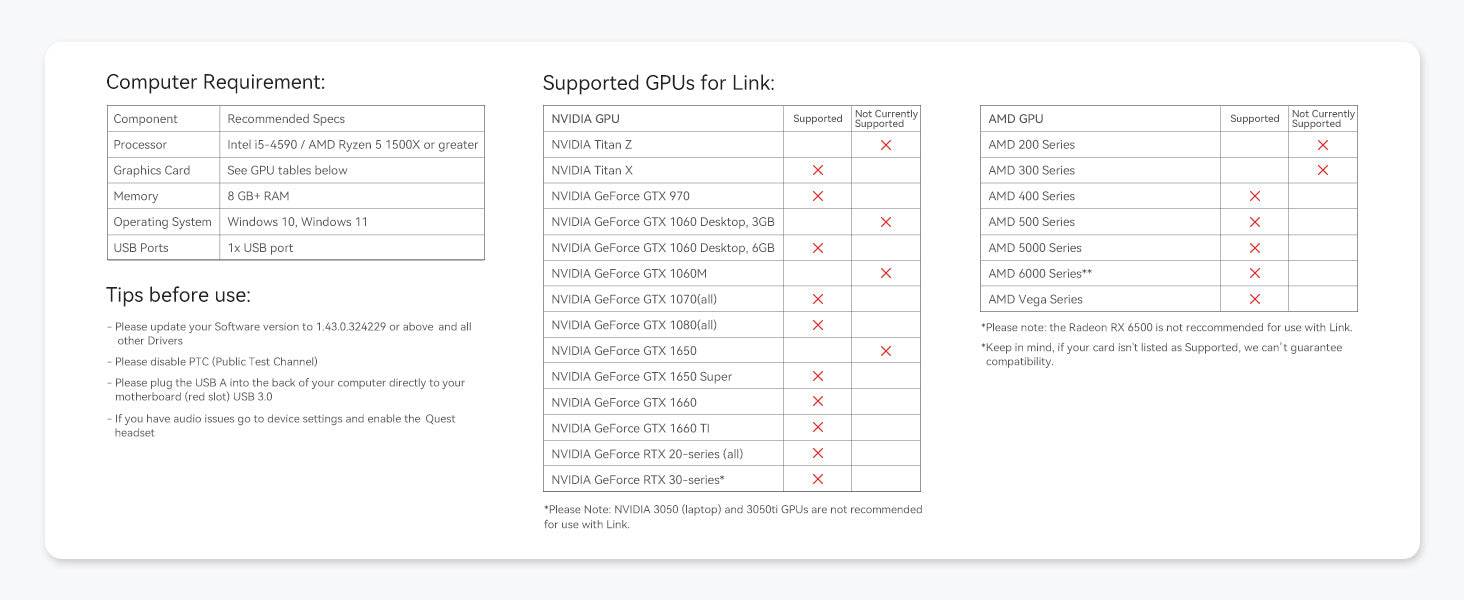Click the red X for AMD 6000 Series

(1254, 273)
